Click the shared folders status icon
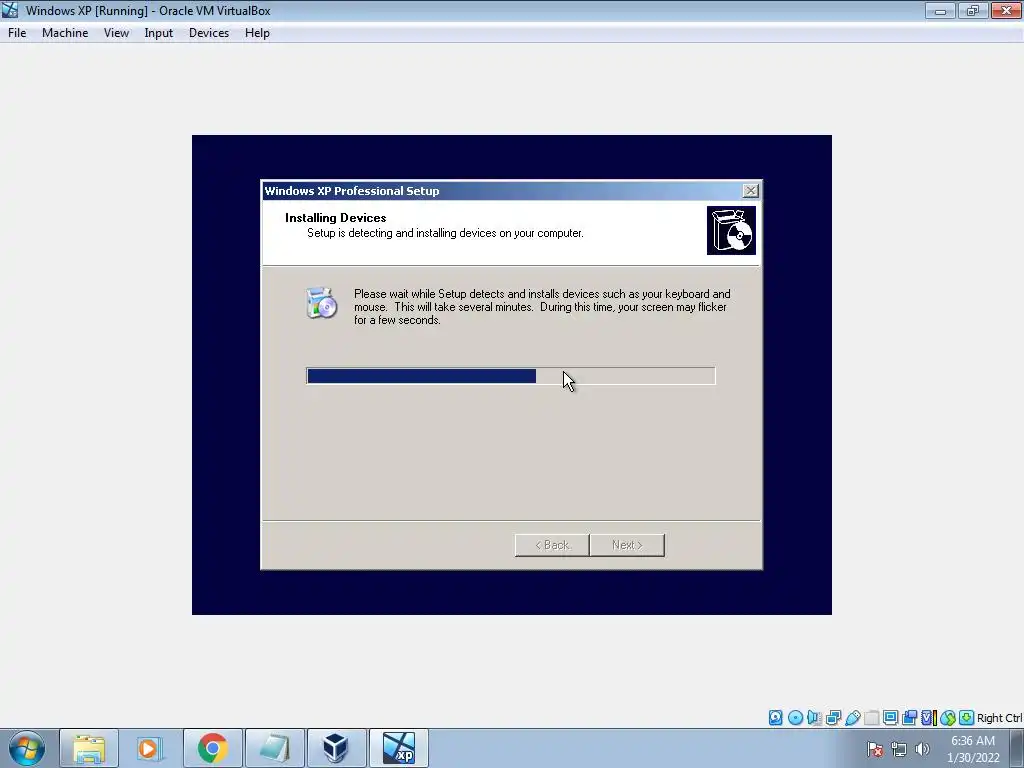The width and height of the screenshot is (1024, 768). [x=872, y=718]
